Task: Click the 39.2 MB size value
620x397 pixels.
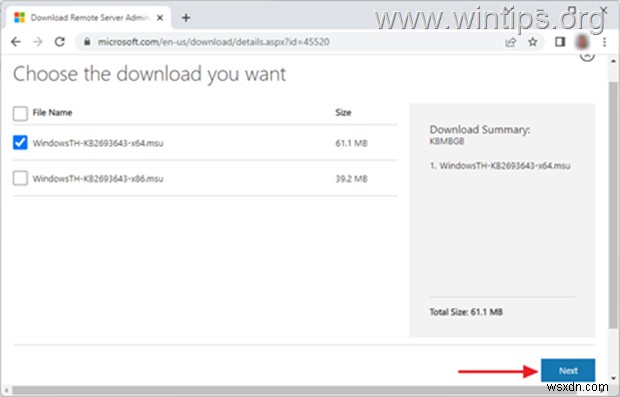Action: (x=352, y=179)
